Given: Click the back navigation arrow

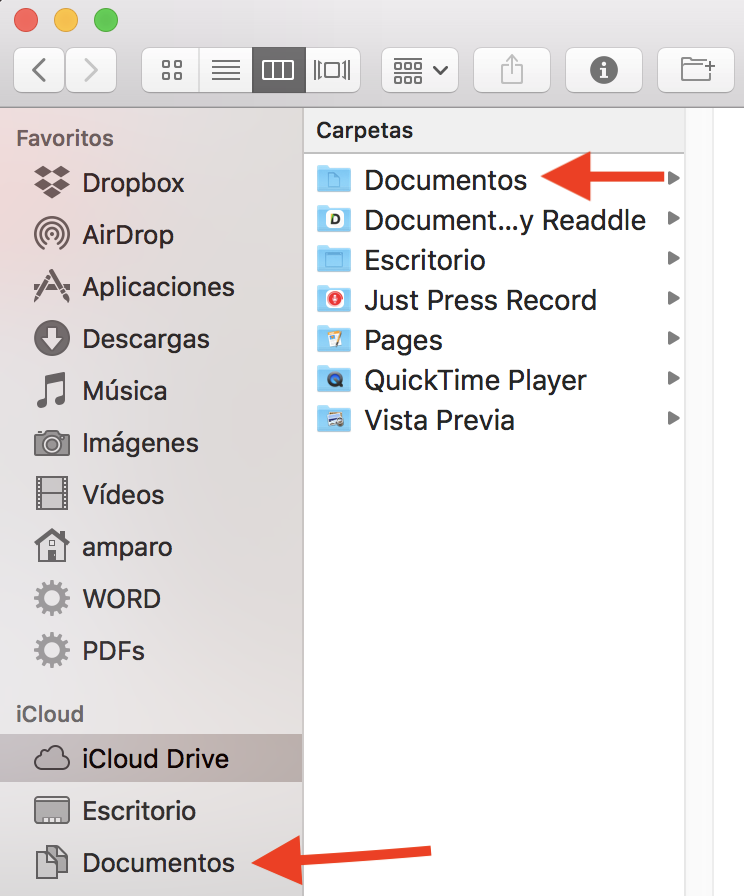Looking at the screenshot, I should (x=40, y=69).
